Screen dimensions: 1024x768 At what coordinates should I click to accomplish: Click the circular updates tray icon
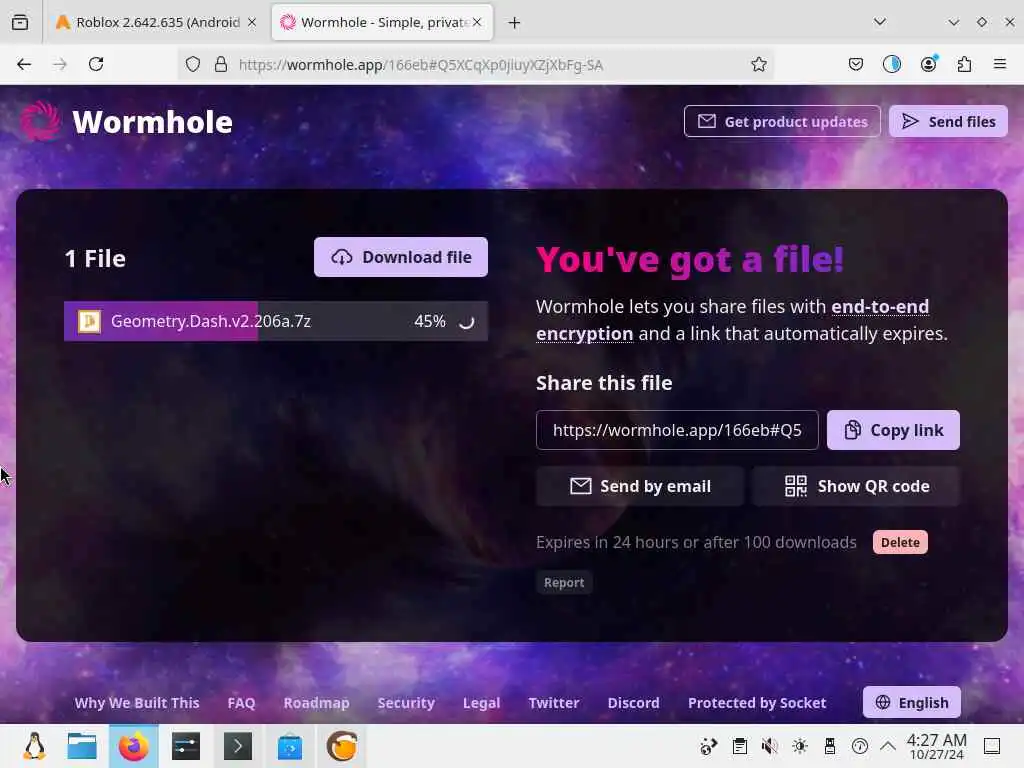pyautogui.click(x=859, y=746)
